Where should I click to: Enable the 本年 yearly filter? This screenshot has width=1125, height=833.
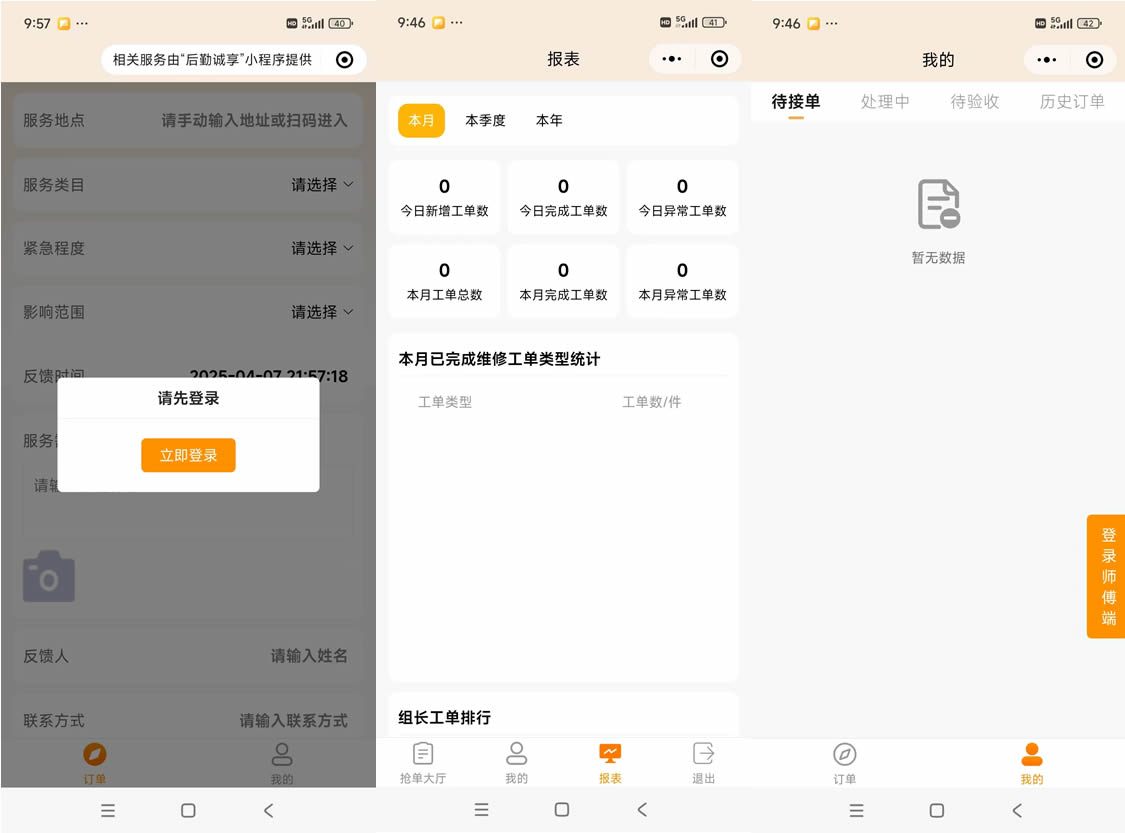click(x=548, y=120)
